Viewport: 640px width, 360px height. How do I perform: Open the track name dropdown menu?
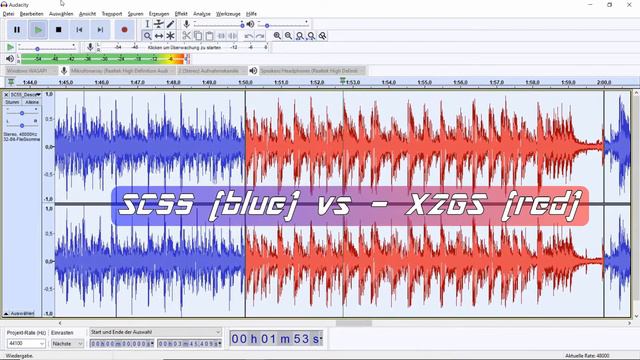[x=25, y=95]
